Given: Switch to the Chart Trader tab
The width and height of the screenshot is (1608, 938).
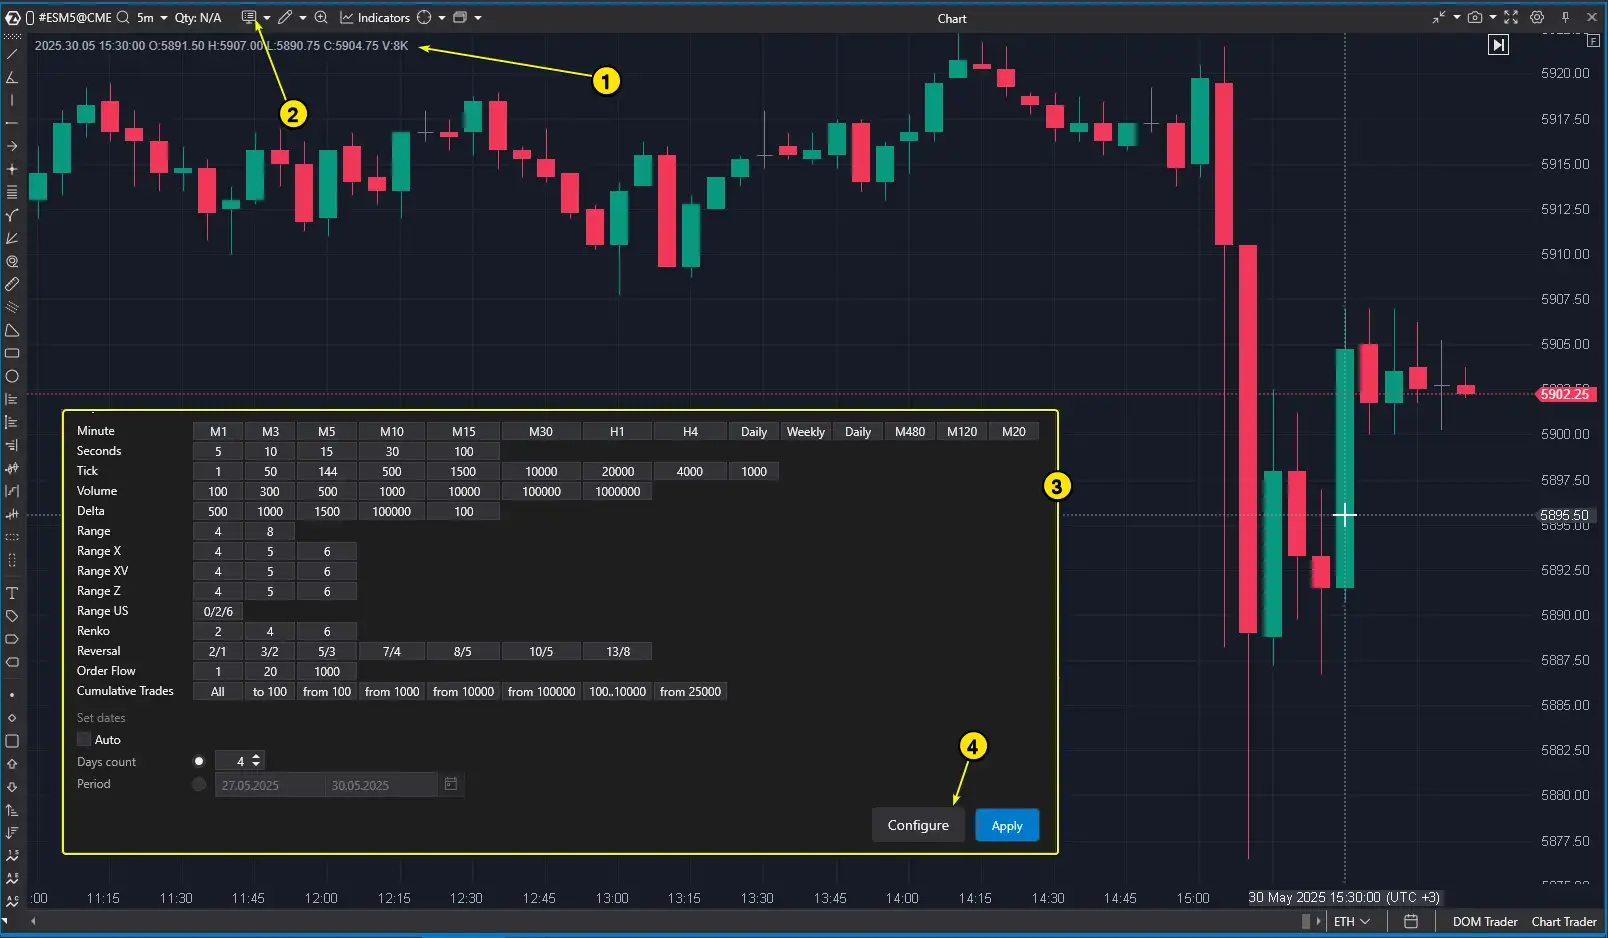Looking at the screenshot, I should pos(1563,921).
